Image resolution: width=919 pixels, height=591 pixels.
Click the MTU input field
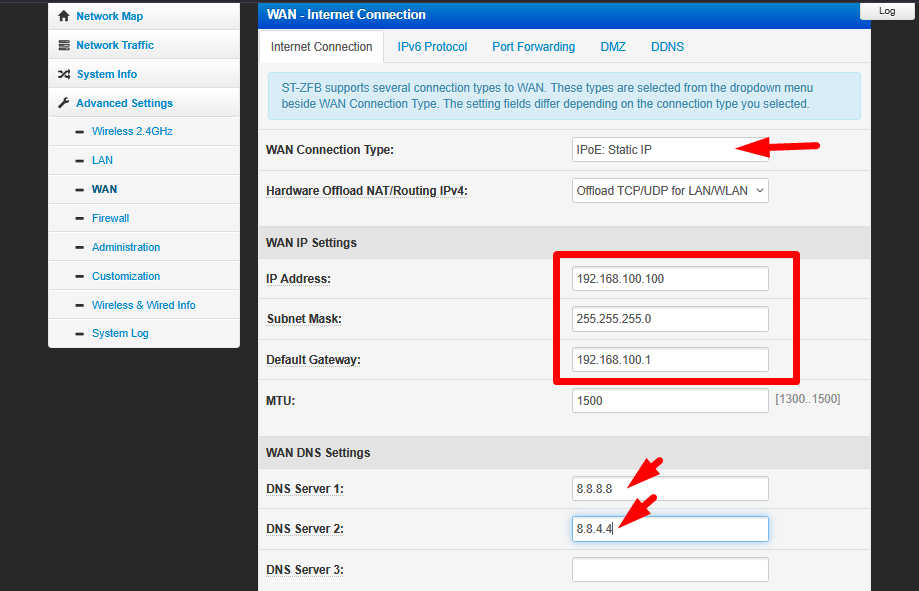[670, 400]
